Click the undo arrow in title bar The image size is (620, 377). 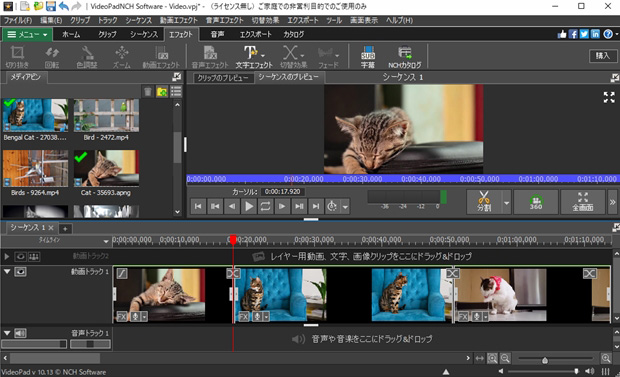[63, 6]
